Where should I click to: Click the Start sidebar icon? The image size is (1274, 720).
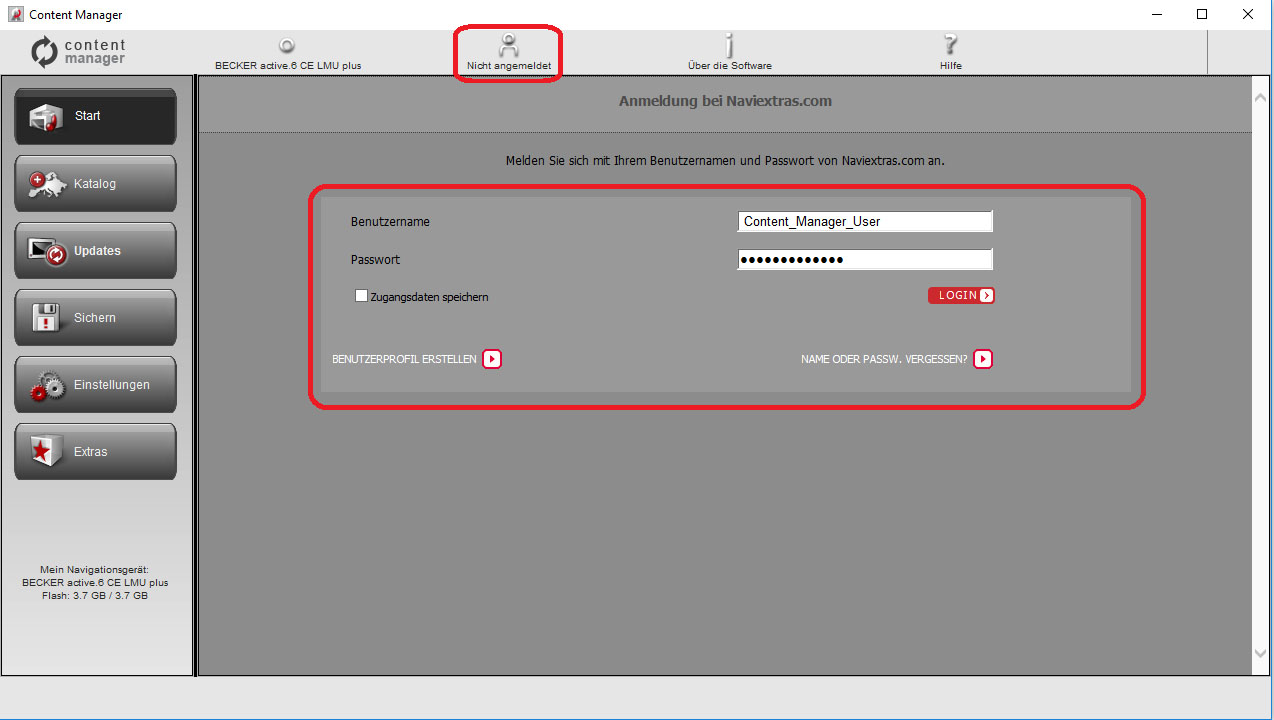point(47,117)
